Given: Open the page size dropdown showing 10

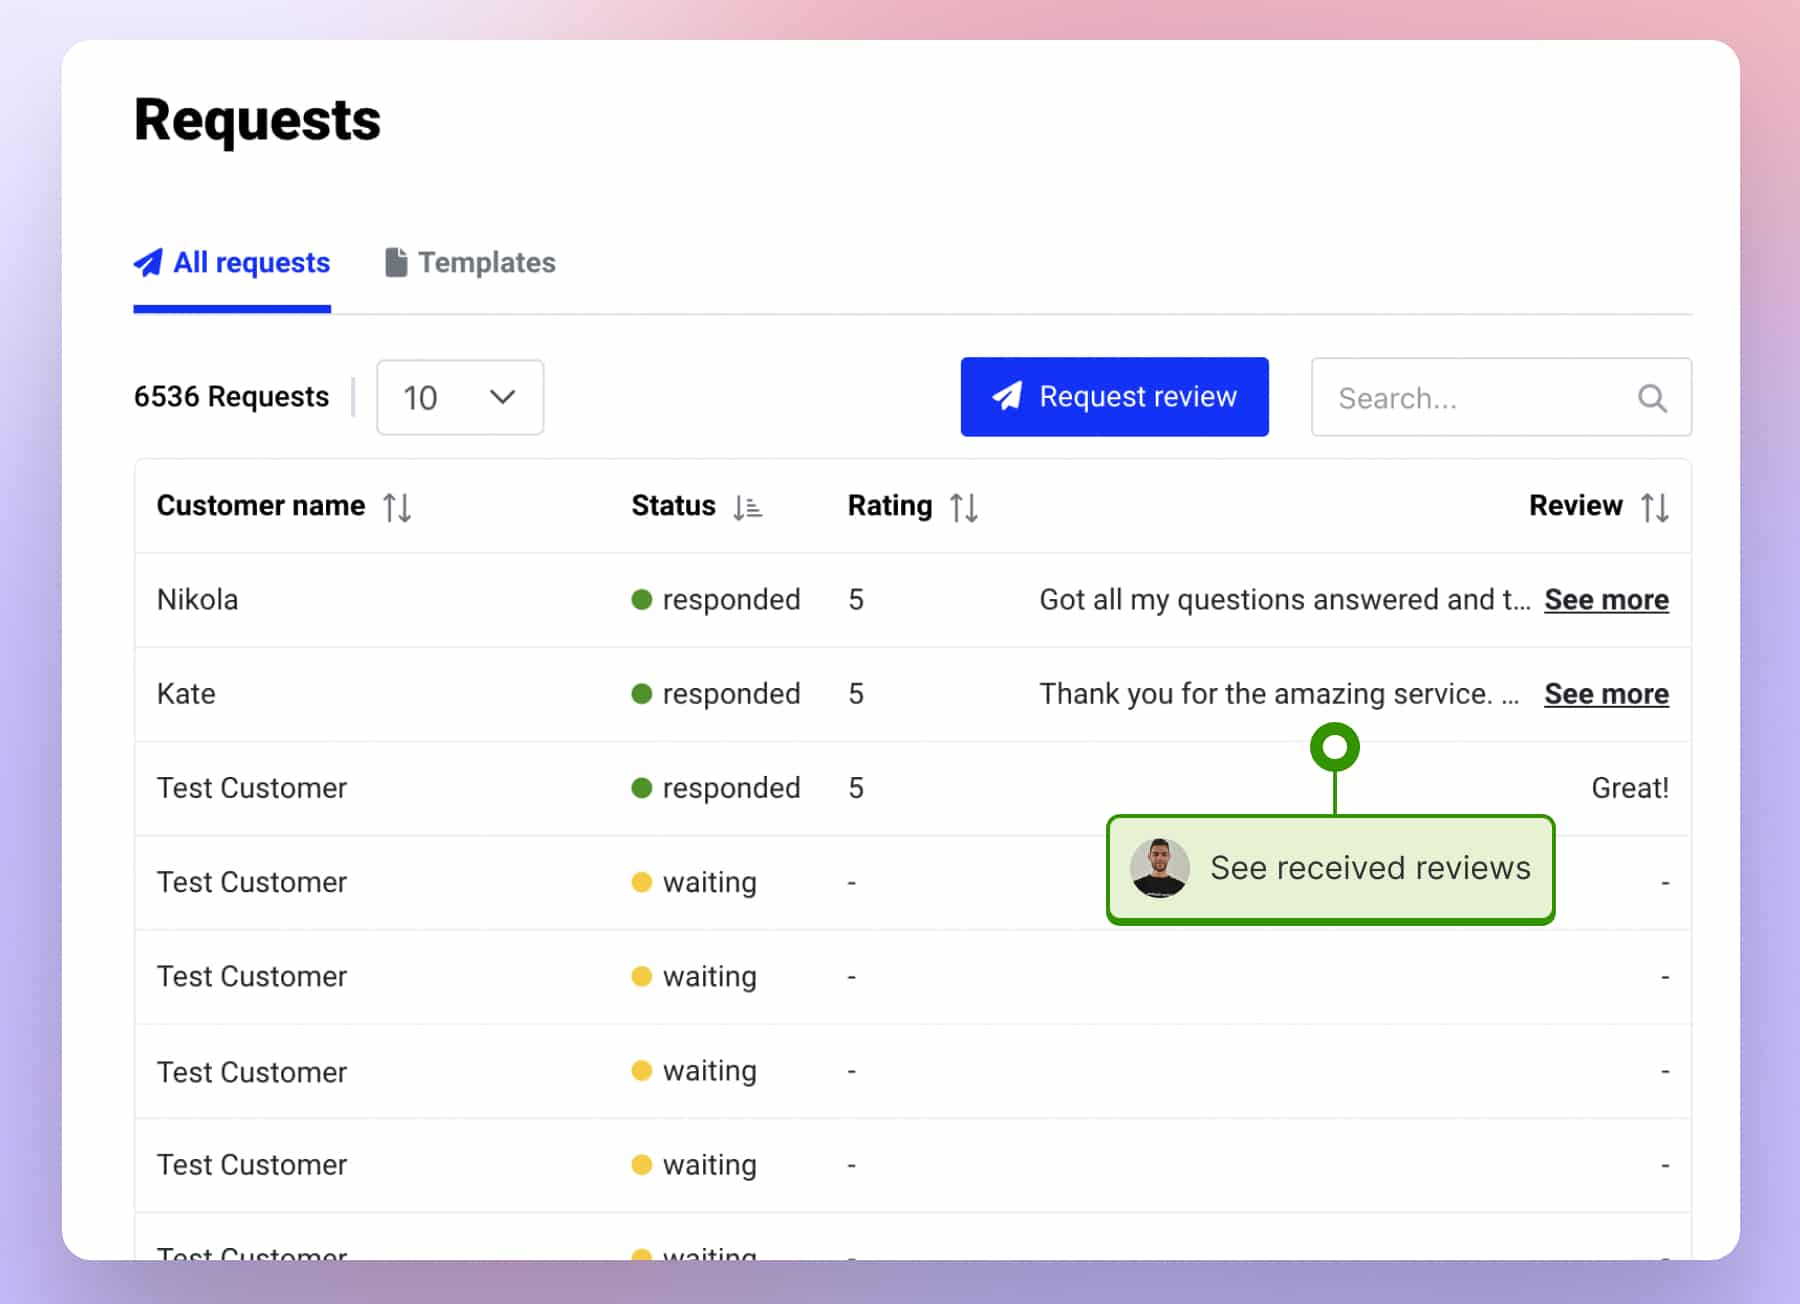Looking at the screenshot, I should pyautogui.click(x=459, y=397).
